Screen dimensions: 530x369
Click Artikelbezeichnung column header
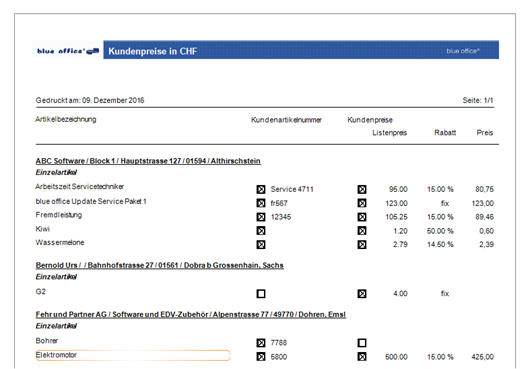click(x=66, y=119)
